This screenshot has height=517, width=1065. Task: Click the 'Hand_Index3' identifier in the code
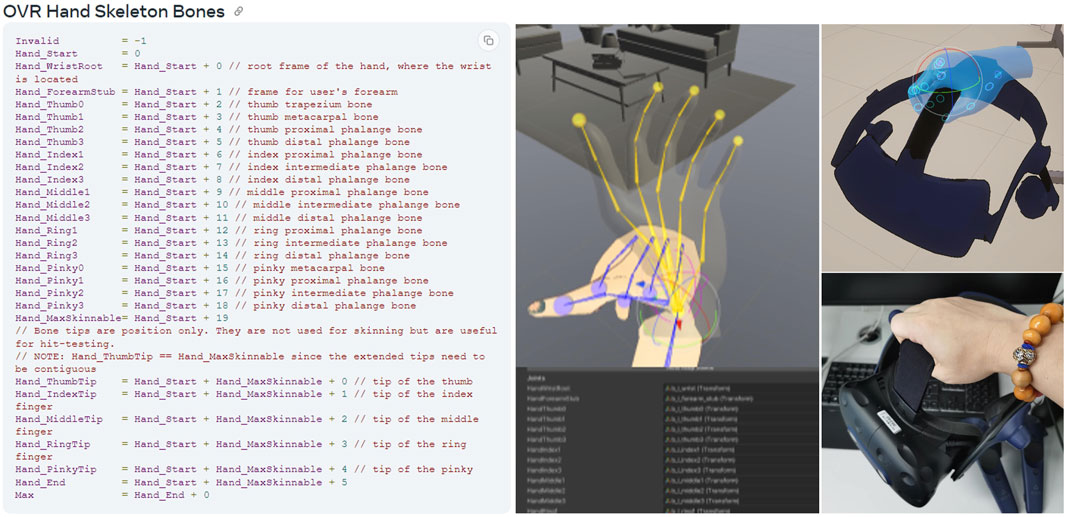(50, 180)
